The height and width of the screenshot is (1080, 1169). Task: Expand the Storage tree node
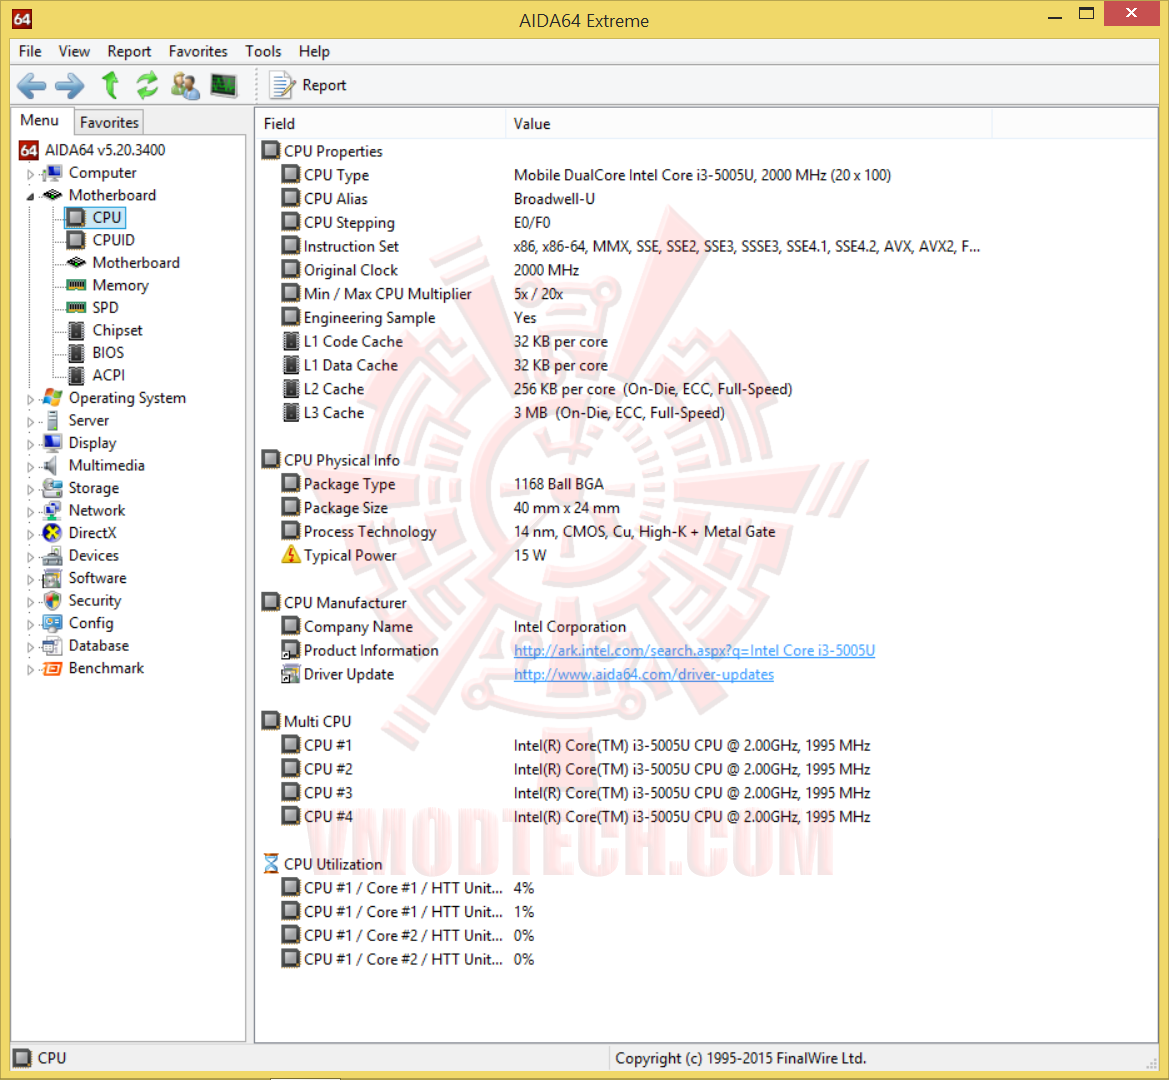tap(31, 489)
